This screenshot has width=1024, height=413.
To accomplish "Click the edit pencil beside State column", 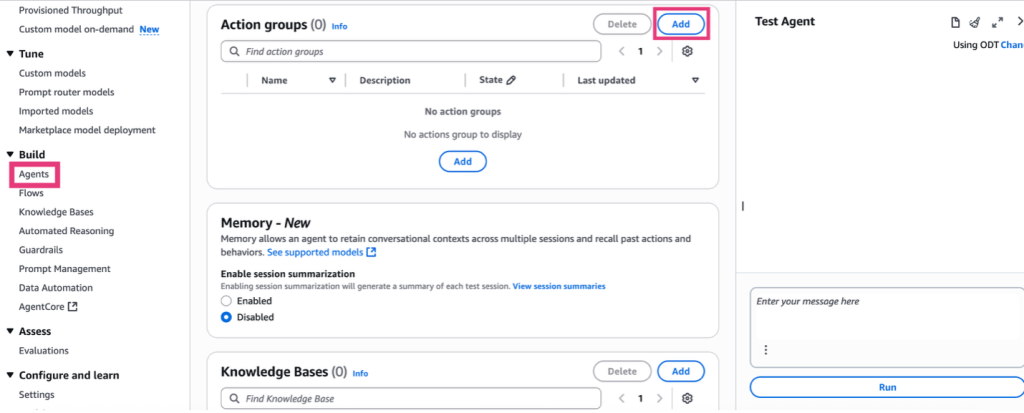I will [511, 80].
